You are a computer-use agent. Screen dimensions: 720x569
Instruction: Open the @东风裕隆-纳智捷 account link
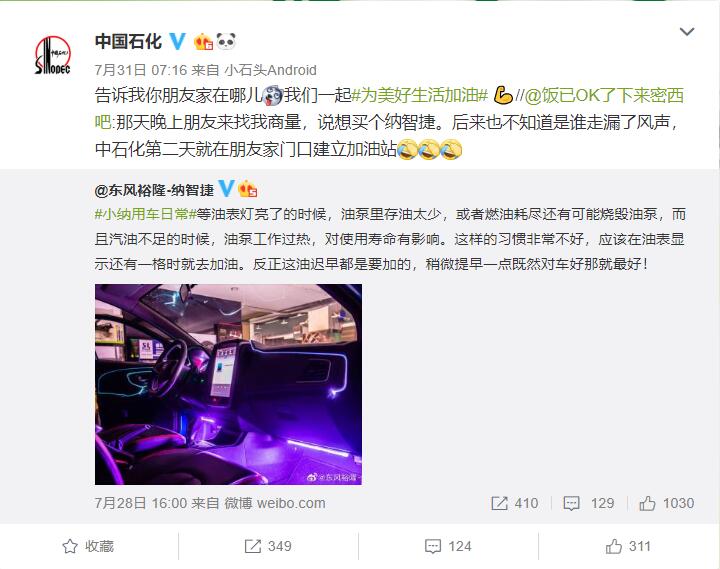point(154,190)
